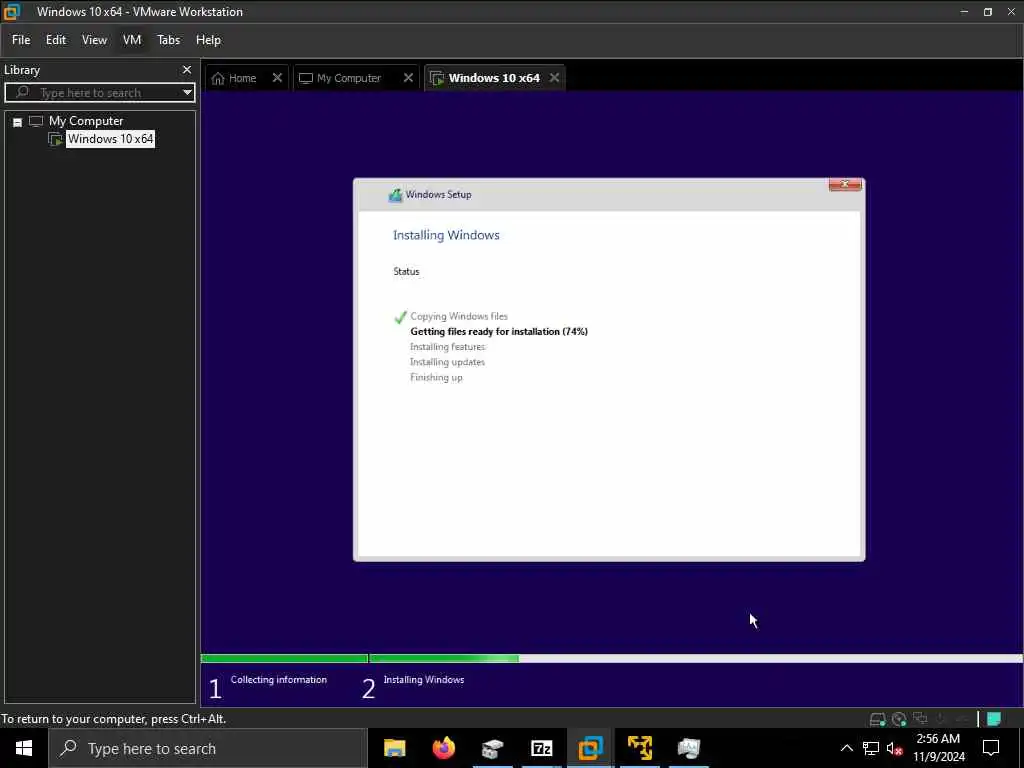Select My Computer in the Library tree

[86, 121]
